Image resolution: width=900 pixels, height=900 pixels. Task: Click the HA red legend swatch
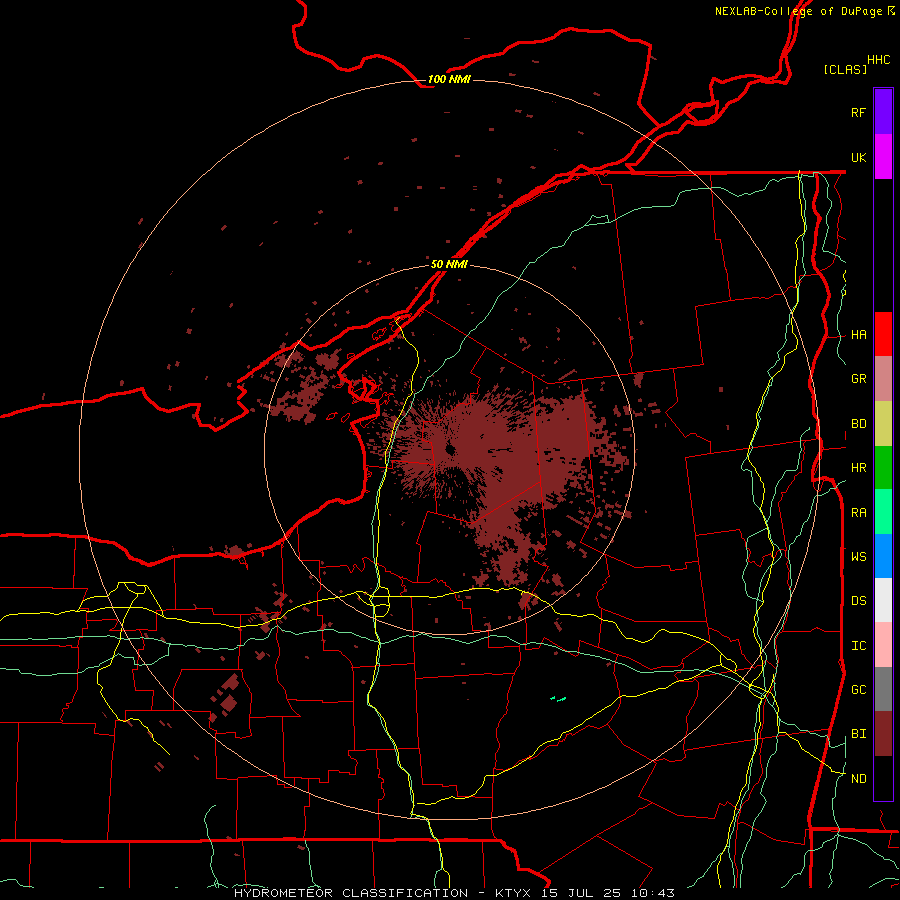883,334
